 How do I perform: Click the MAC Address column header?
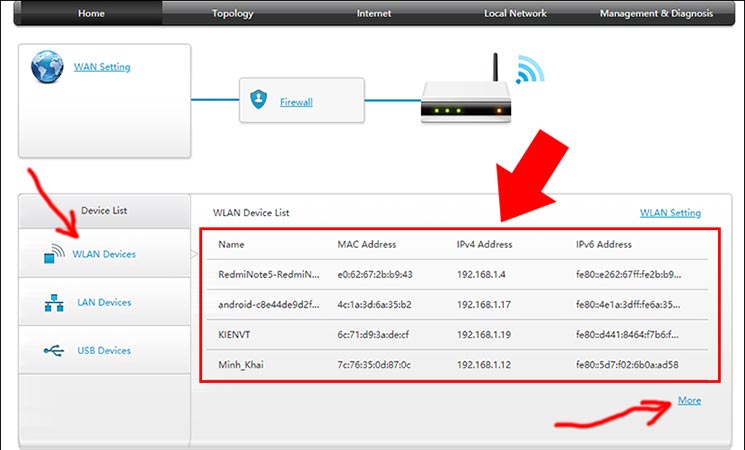[x=367, y=244]
